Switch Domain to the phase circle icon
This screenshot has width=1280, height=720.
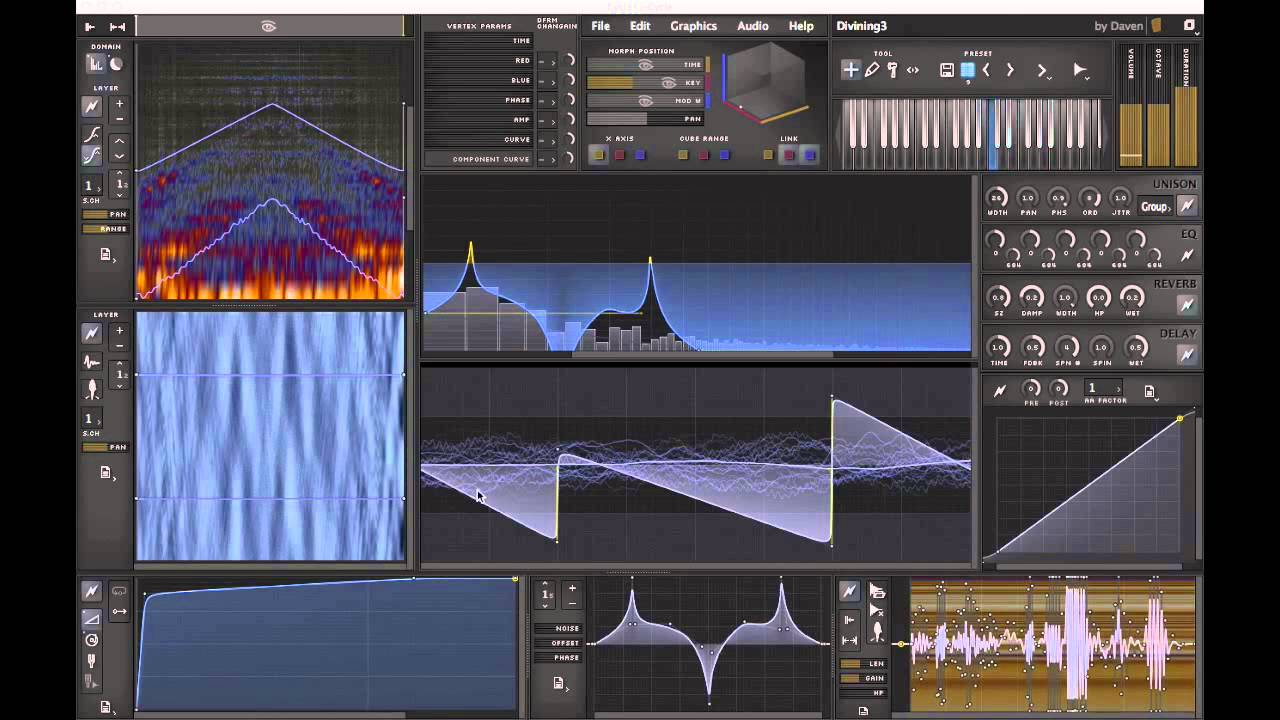tap(116, 64)
